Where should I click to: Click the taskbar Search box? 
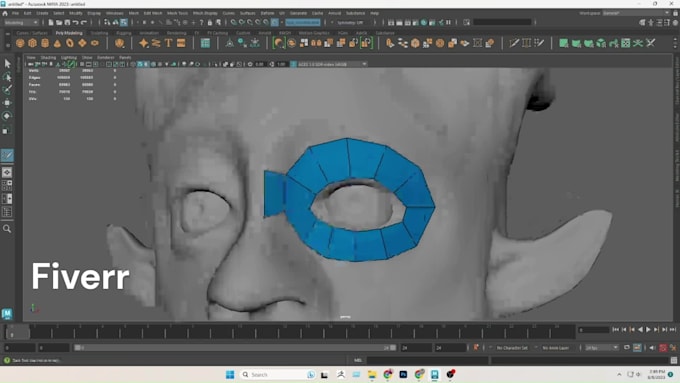pyautogui.click(x=278, y=374)
